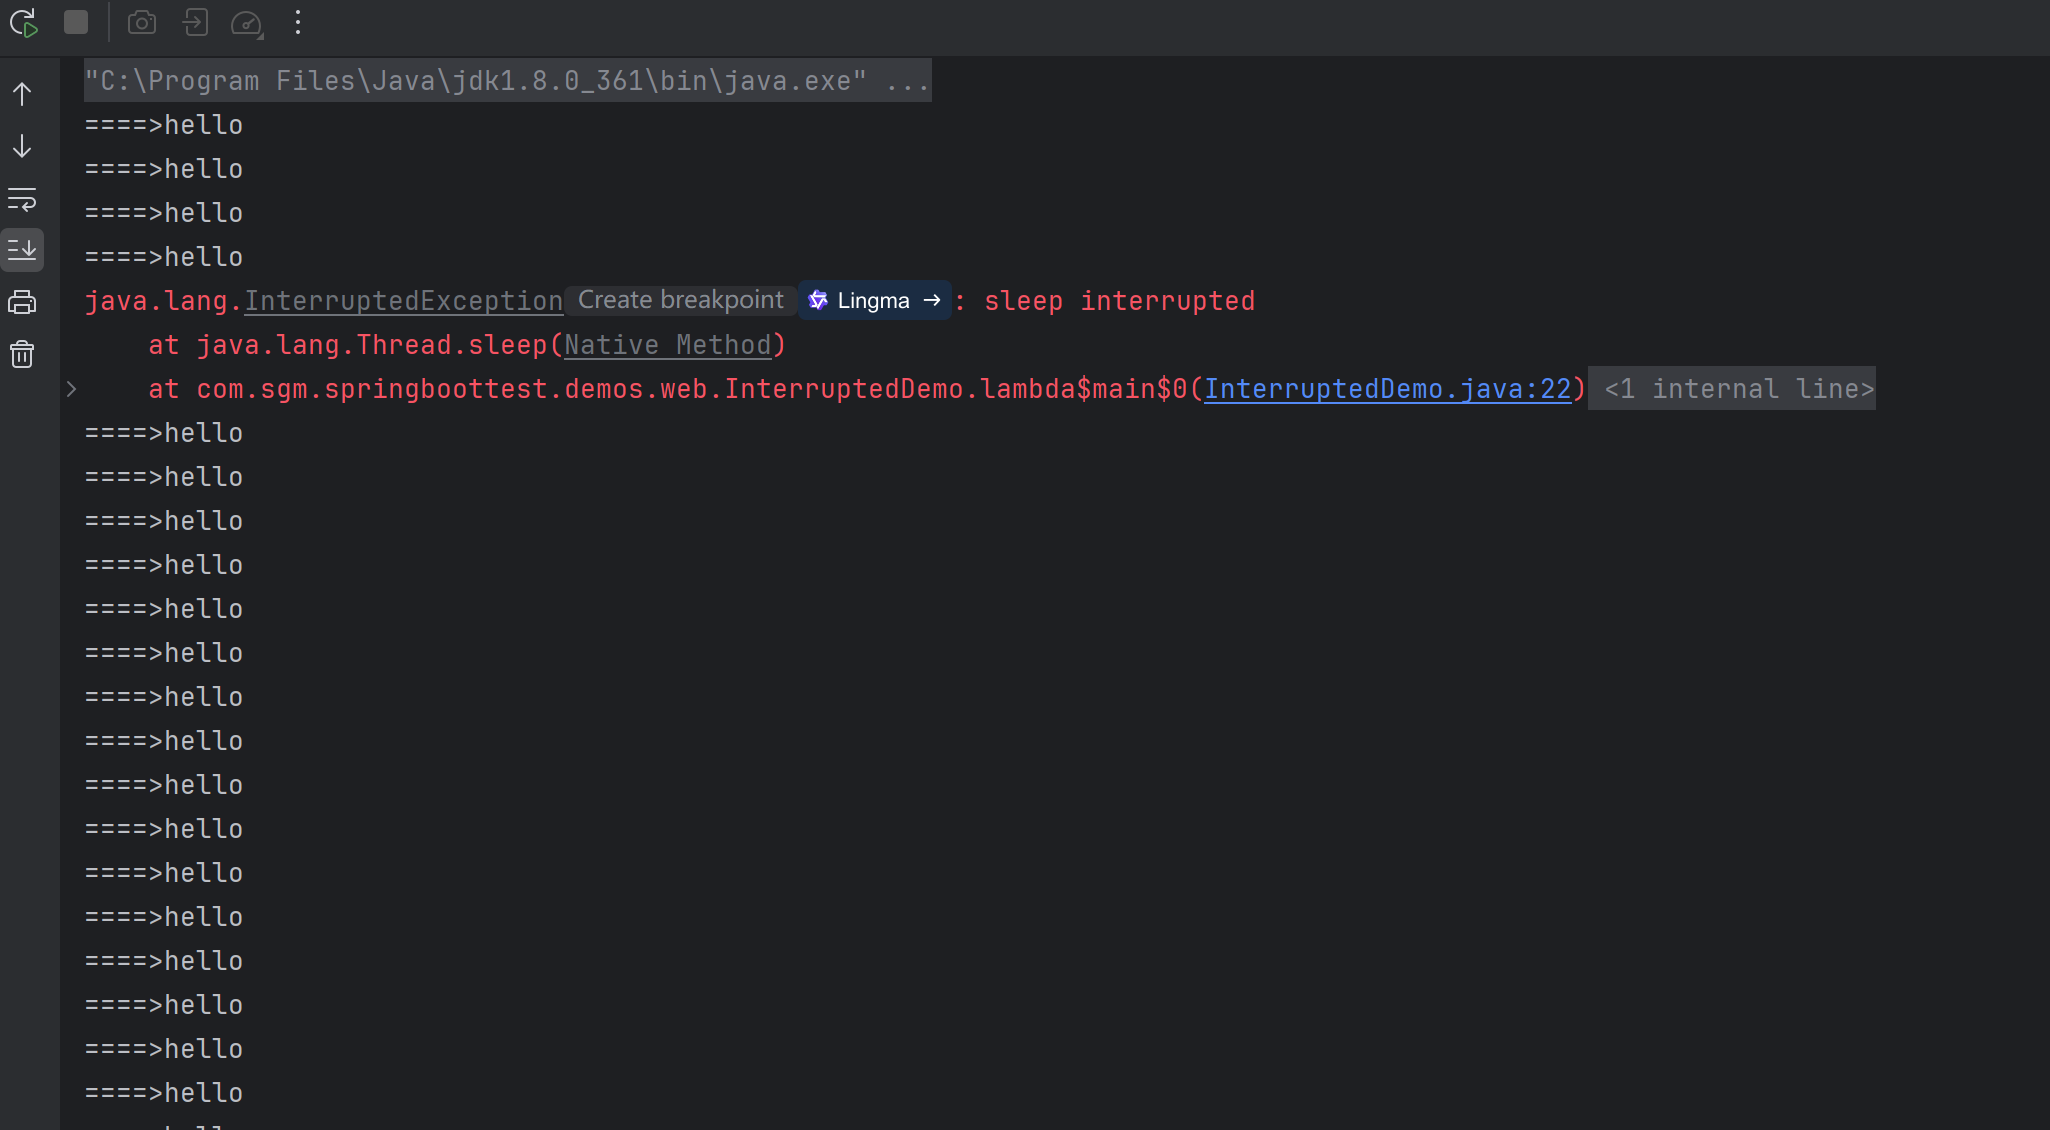Click the Lingma assistant button
This screenshot has height=1130, width=2050.
tap(874, 300)
